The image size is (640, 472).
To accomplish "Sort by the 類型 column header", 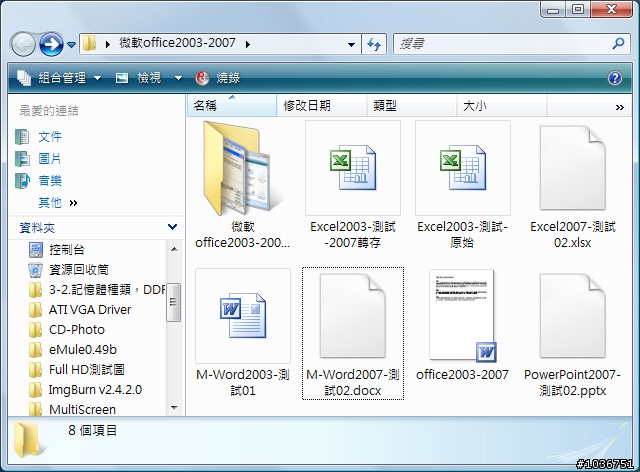I will (x=412, y=106).
